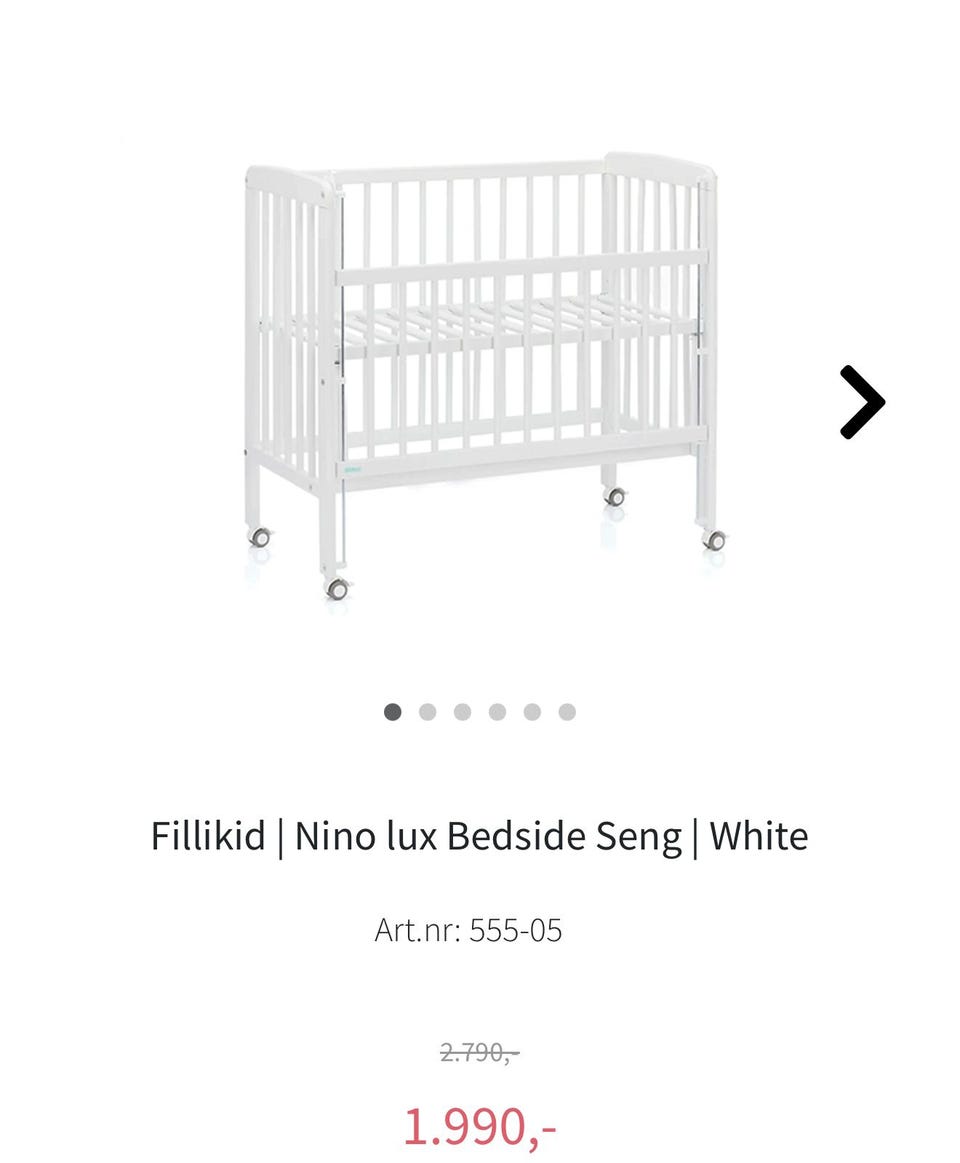Select the article number 555-05 text
Viewport: 960px width, 1163px height.
coord(468,930)
